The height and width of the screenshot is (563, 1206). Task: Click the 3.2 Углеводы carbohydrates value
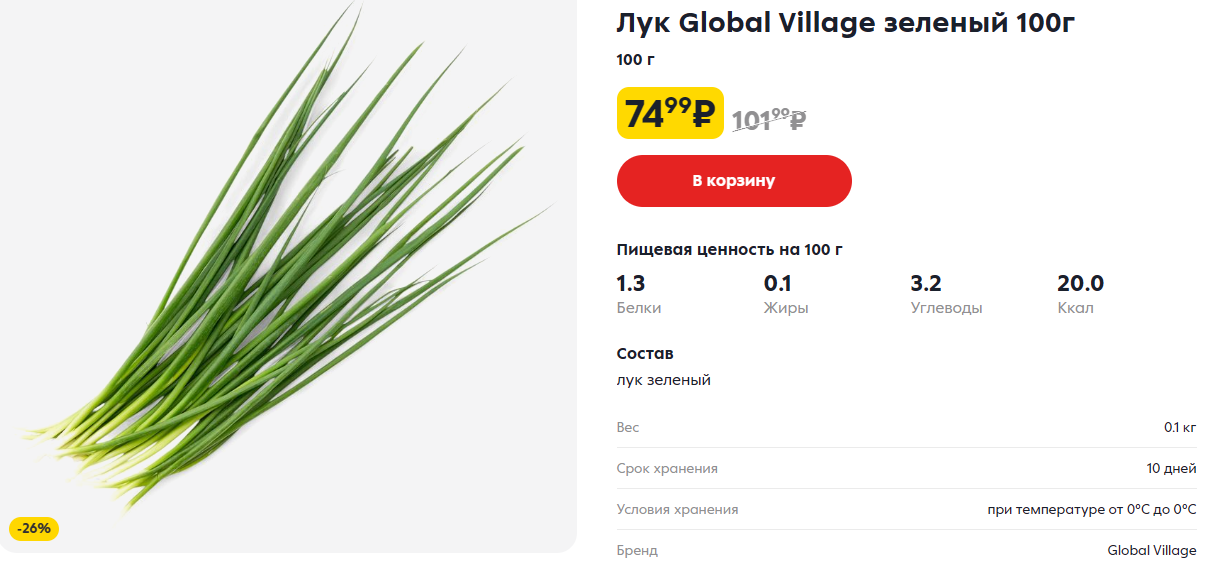pos(946,294)
